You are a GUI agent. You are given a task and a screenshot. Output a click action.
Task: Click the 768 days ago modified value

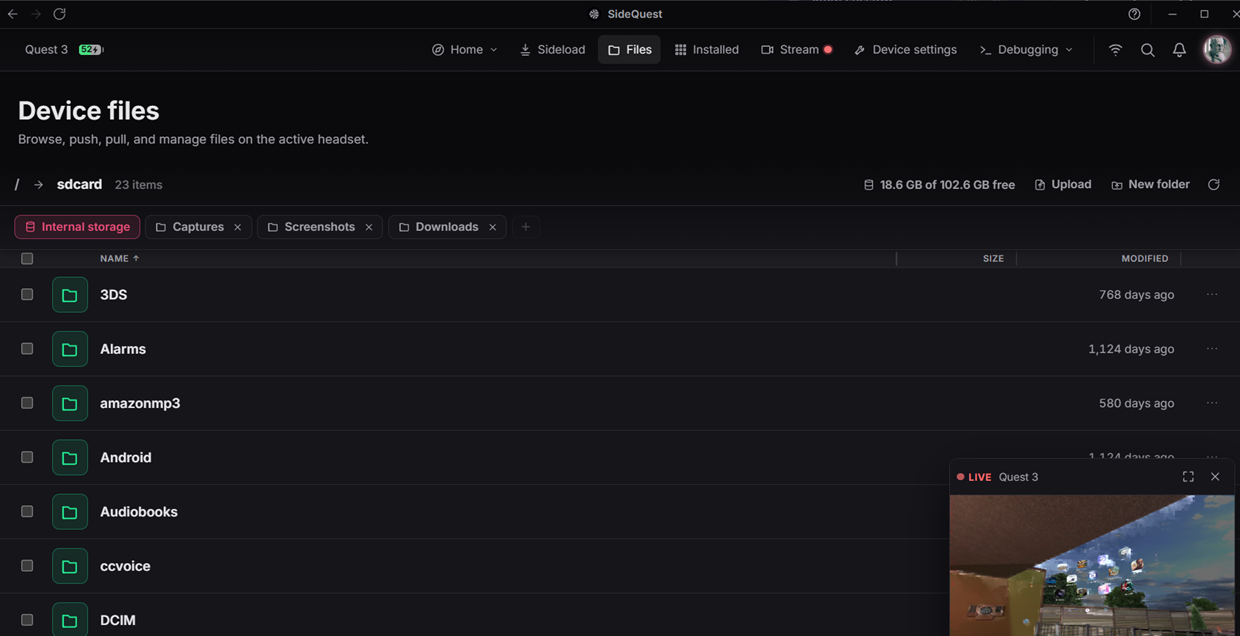[1136, 295]
